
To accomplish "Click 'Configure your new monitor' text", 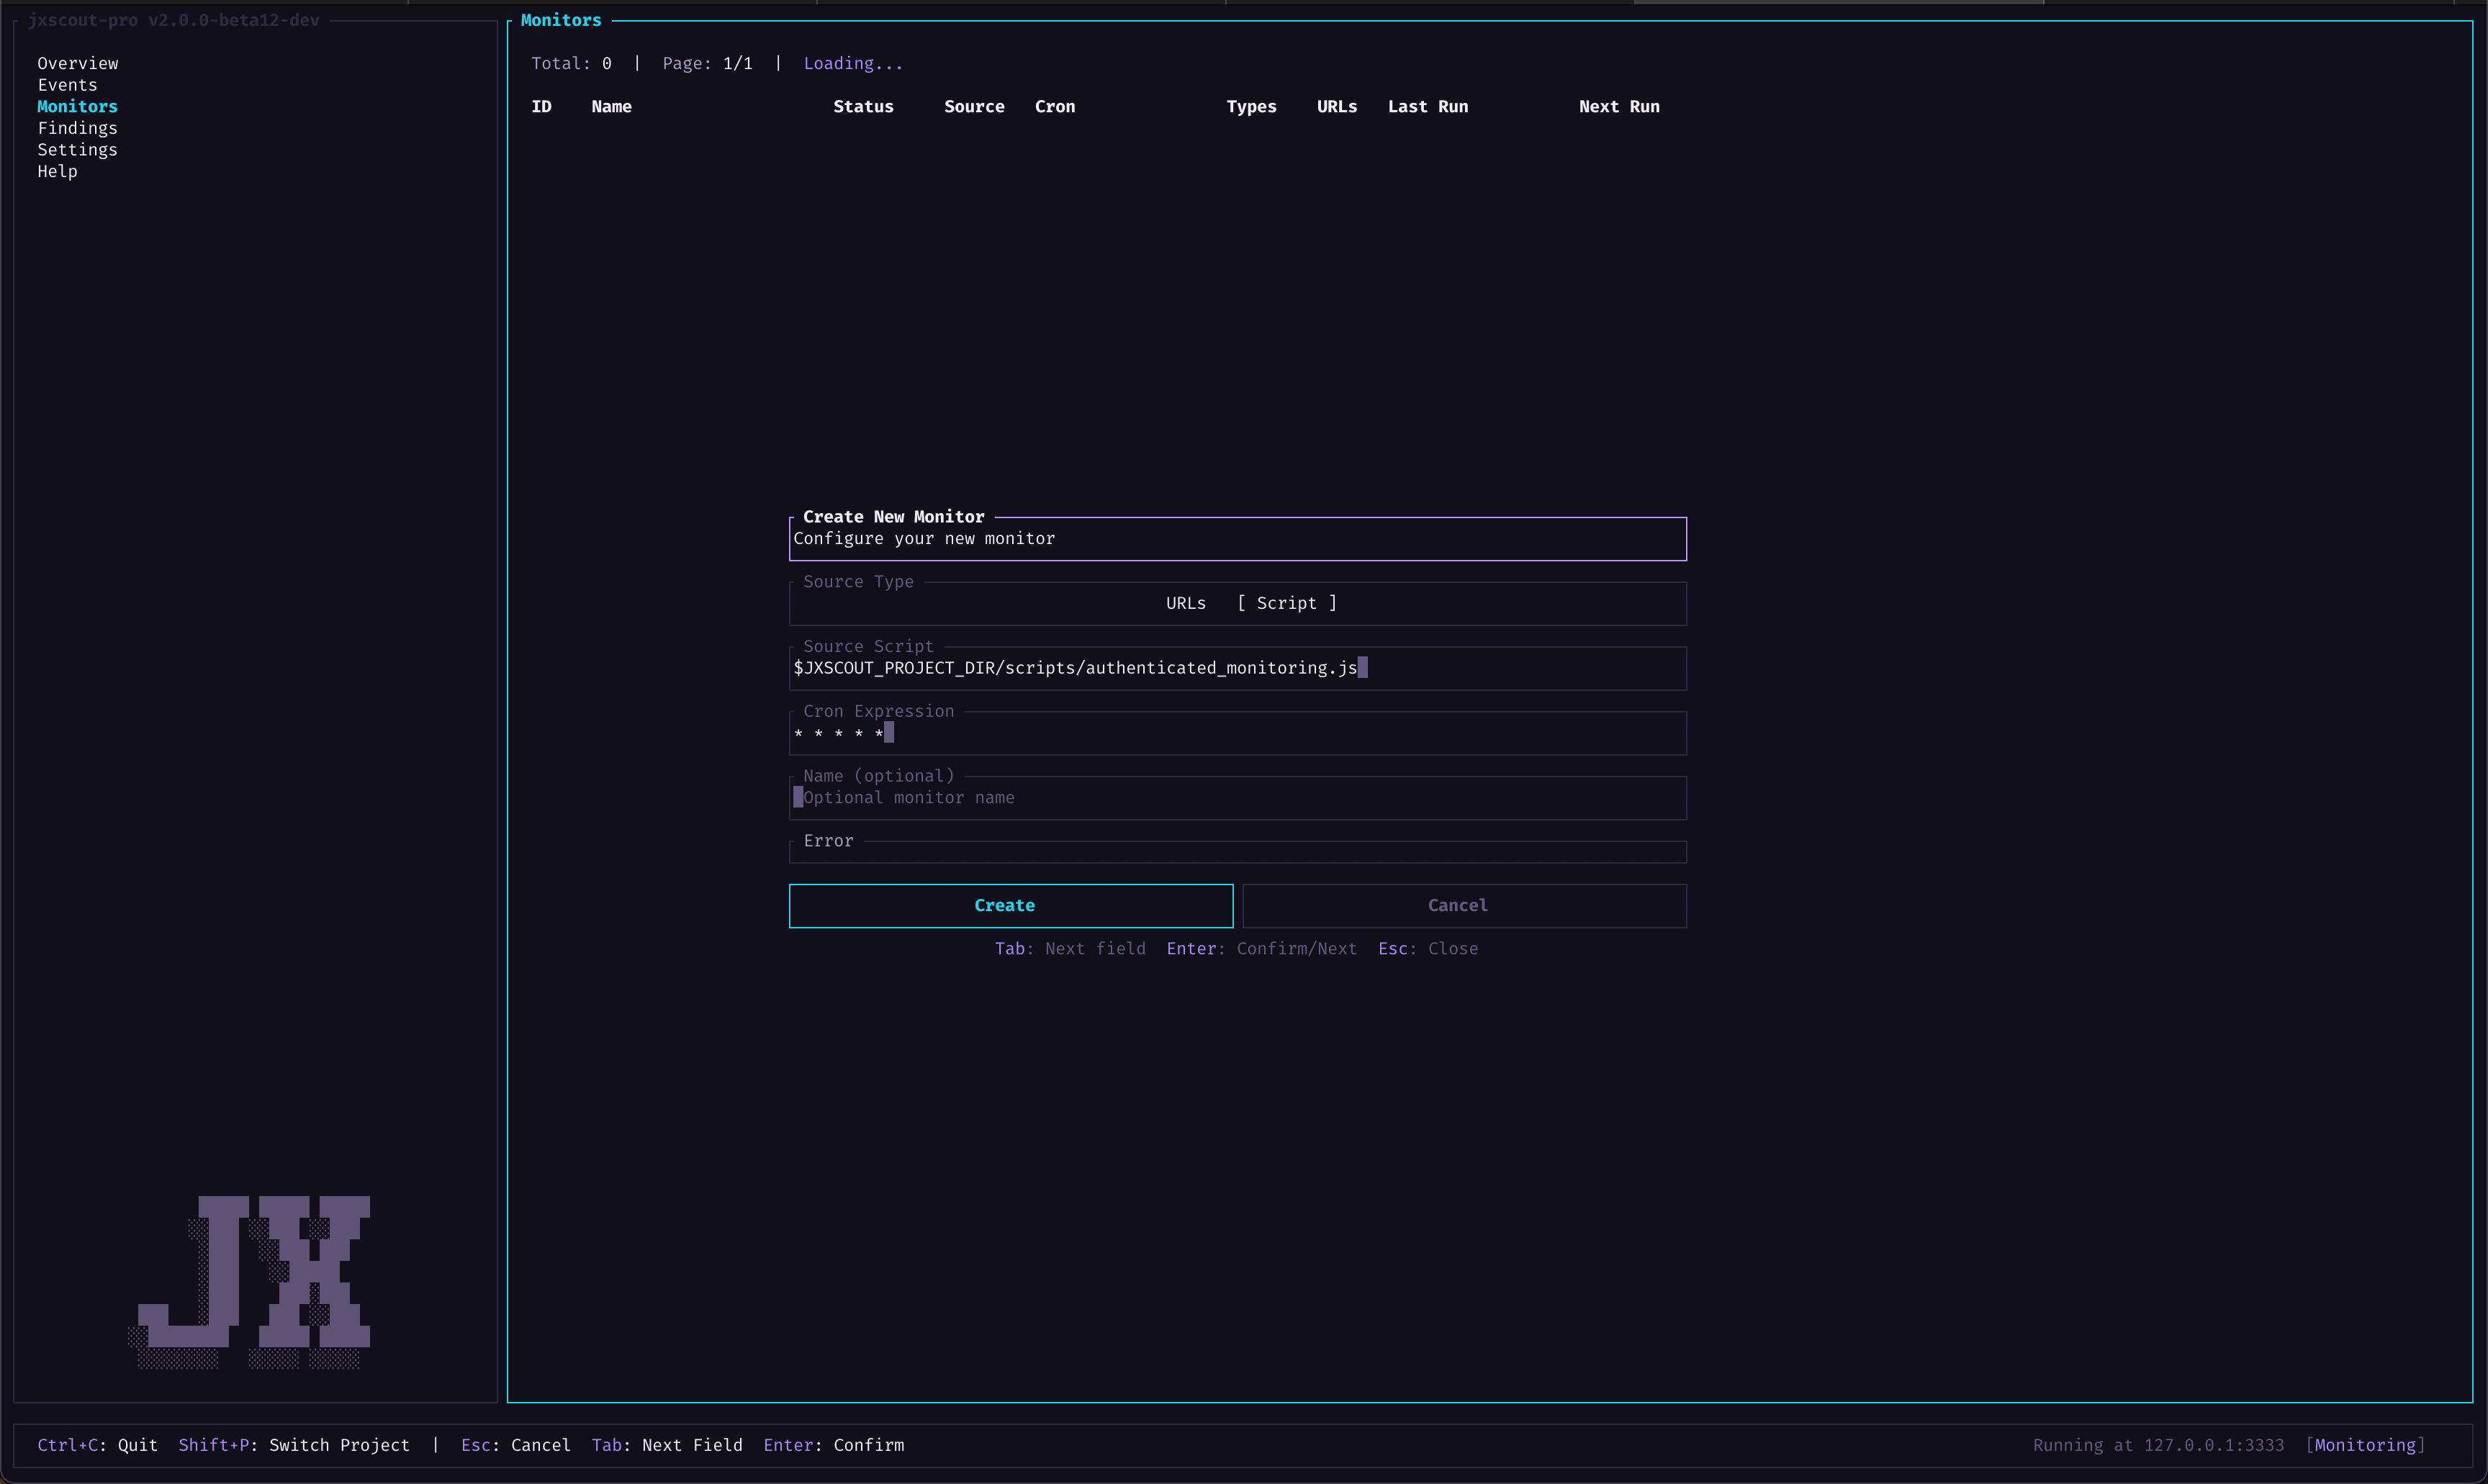I will [924, 538].
